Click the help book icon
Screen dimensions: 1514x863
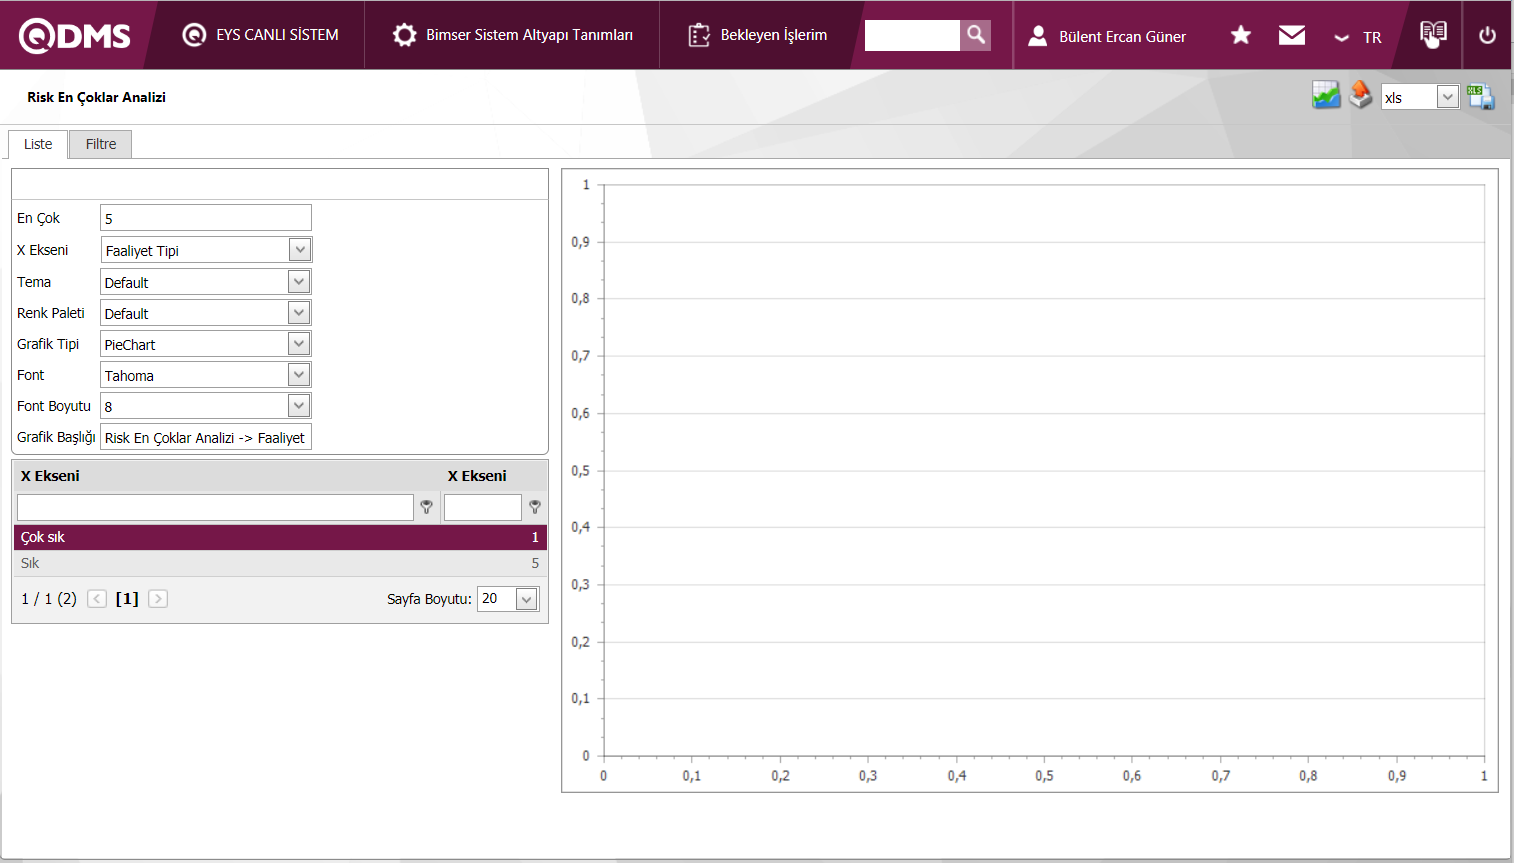click(1433, 34)
